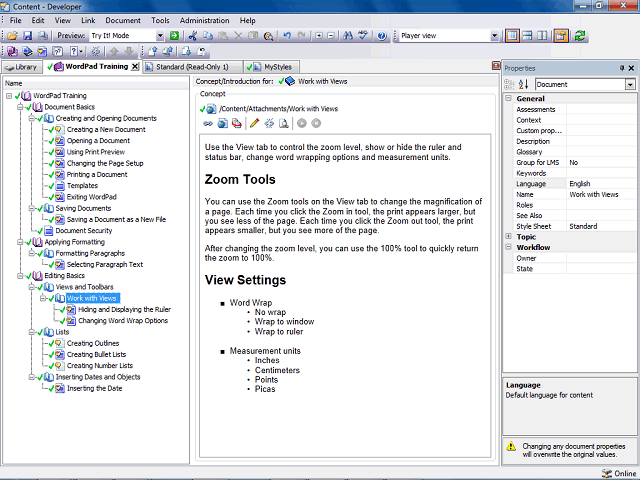Sort properties alphabetically with A-Z icon

click(x=523, y=84)
